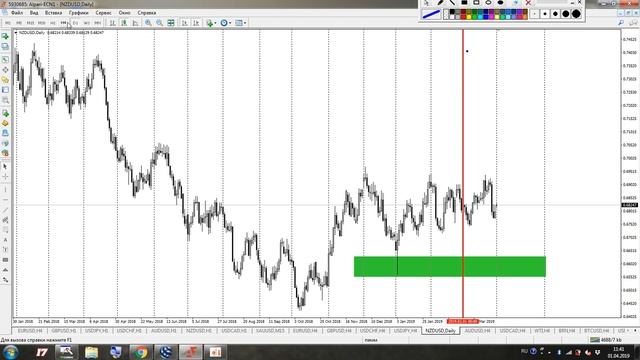The image size is (640, 360).
Task: Toggle M5 timeframe
Action: point(19,23)
